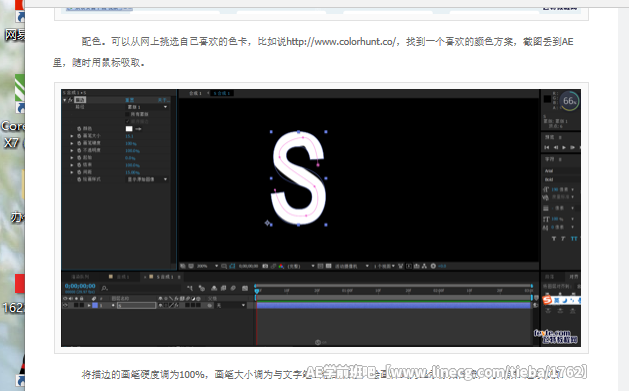This screenshot has height=391, width=629.
Task: Pick the eyedropper next to the color swatch
Action: pyautogui.click(x=138, y=129)
